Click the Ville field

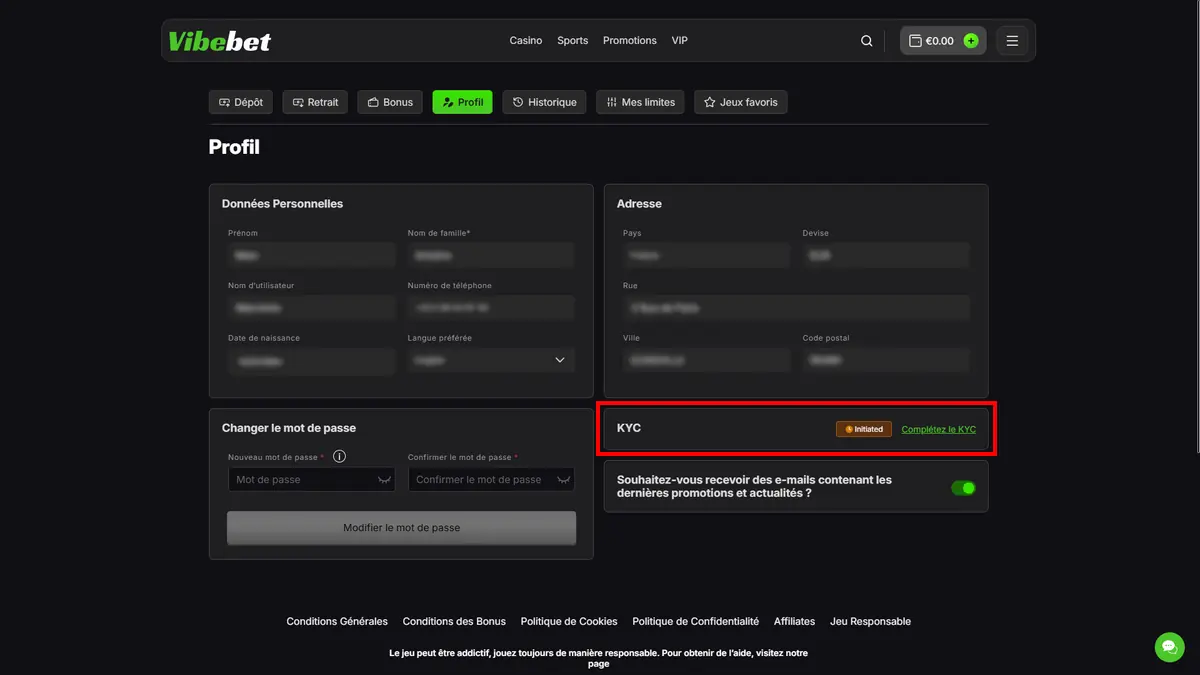706,360
